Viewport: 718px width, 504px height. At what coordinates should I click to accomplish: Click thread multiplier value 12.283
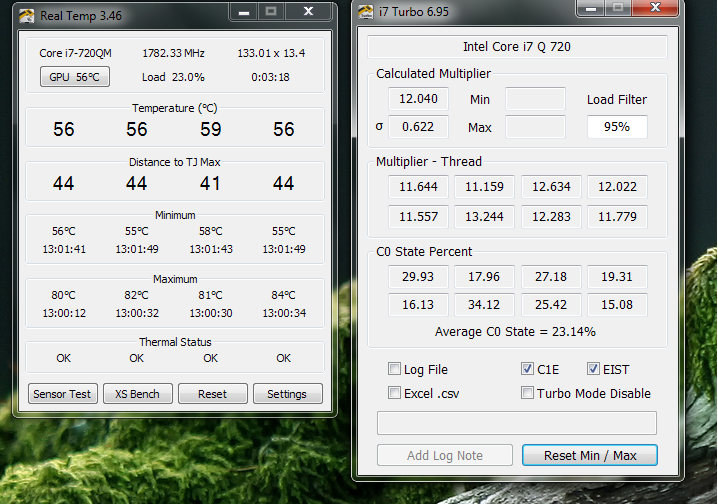click(x=551, y=217)
